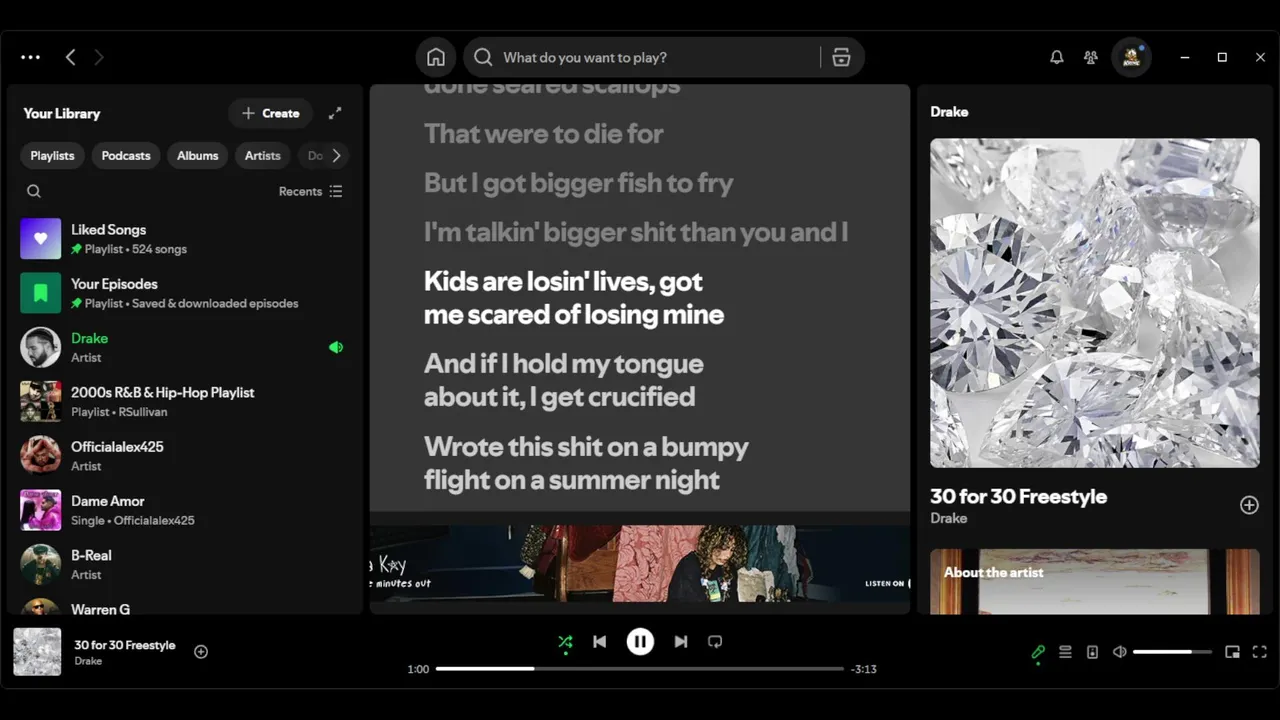Open Warren G library entry
The image size is (1280, 720).
click(x=183, y=605)
